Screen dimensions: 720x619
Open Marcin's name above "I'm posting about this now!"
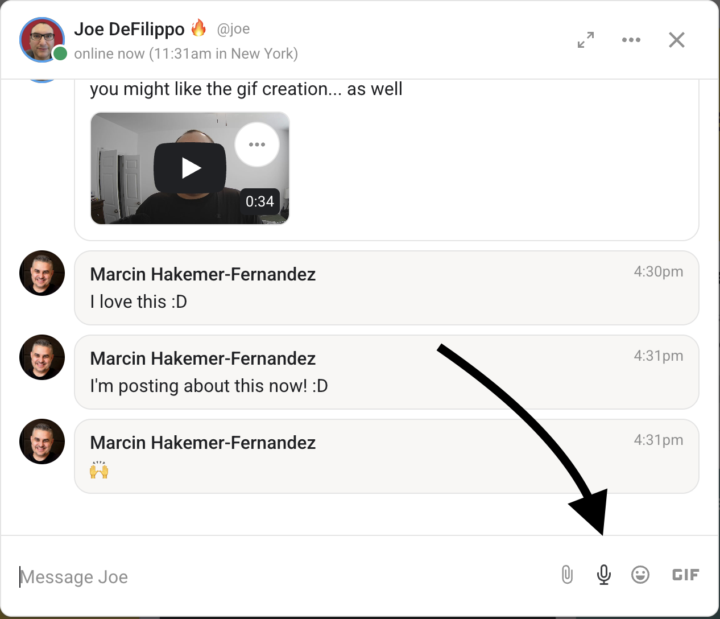[203, 358]
